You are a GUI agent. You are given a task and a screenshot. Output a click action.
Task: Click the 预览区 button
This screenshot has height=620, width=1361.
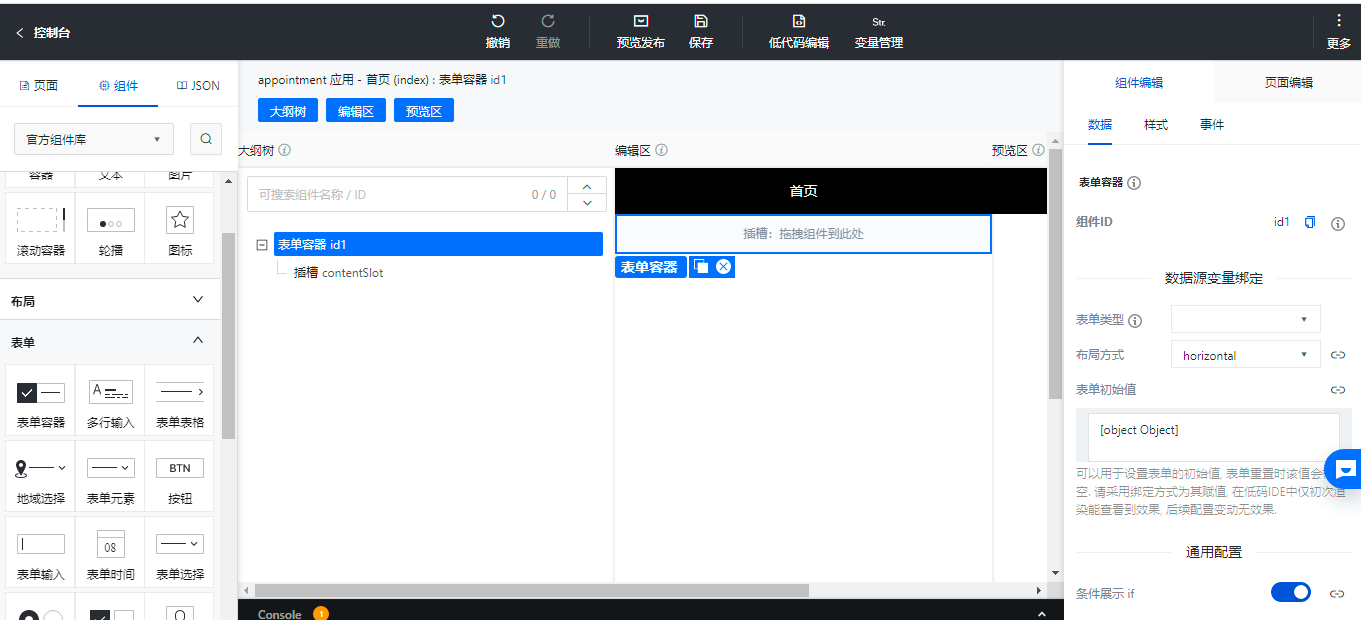424,111
